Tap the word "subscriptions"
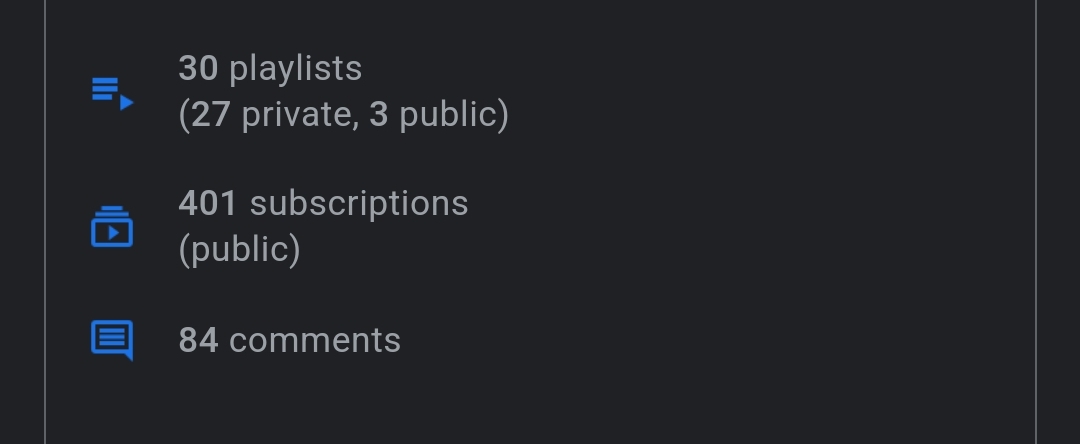Viewport: 1080px width, 444px height. [x=358, y=203]
